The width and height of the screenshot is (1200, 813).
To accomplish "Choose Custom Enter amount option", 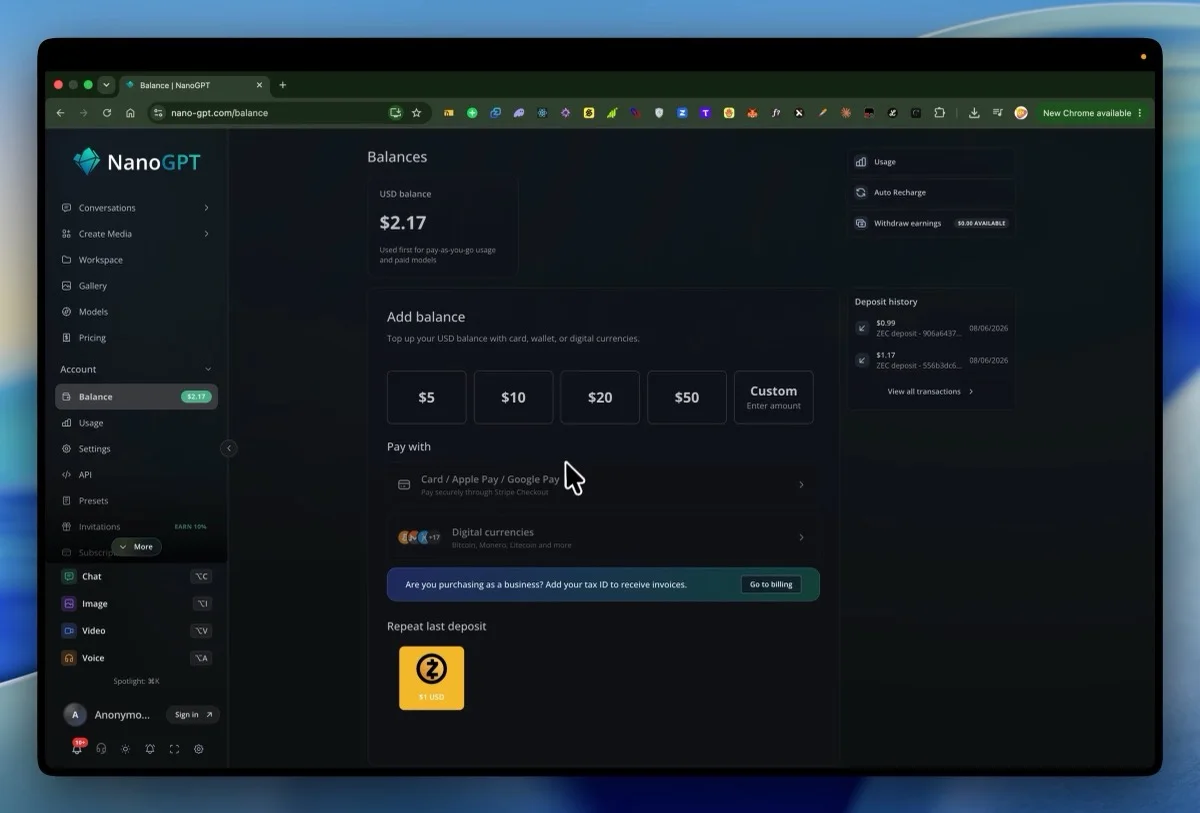I will pyautogui.click(x=774, y=398).
